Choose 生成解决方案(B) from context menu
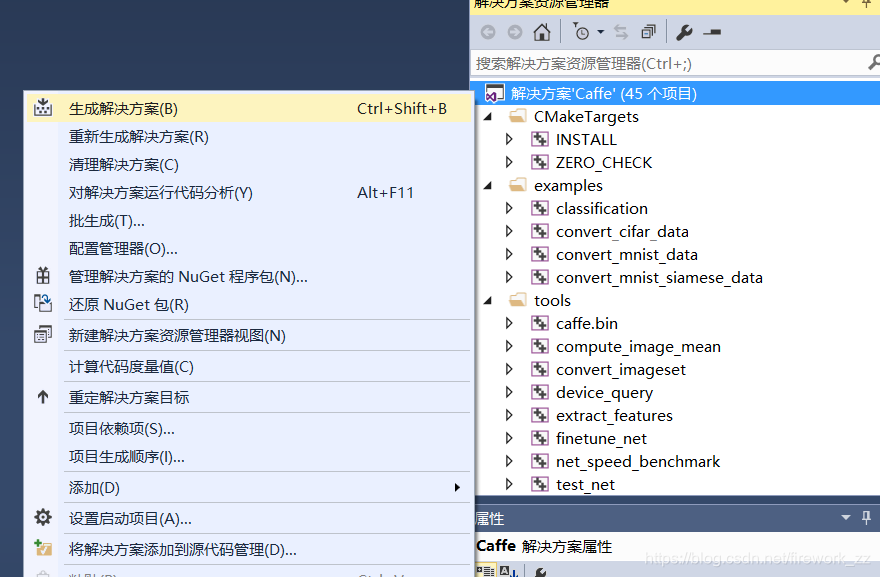The height and width of the screenshot is (577, 880). pos(249,108)
